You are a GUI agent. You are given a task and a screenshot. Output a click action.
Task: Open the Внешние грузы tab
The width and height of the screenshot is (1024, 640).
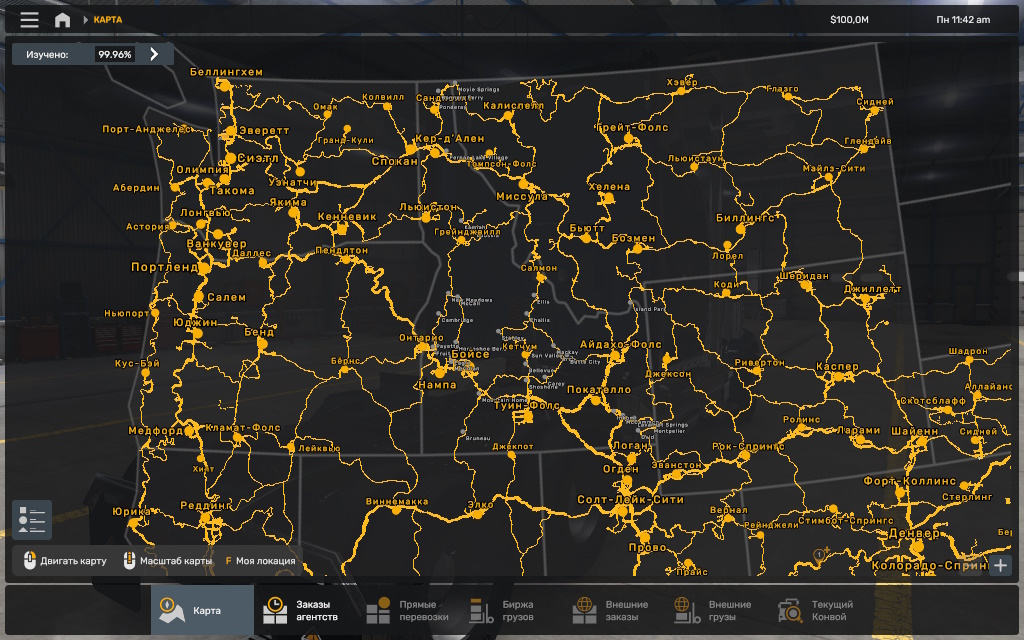[x=716, y=611]
